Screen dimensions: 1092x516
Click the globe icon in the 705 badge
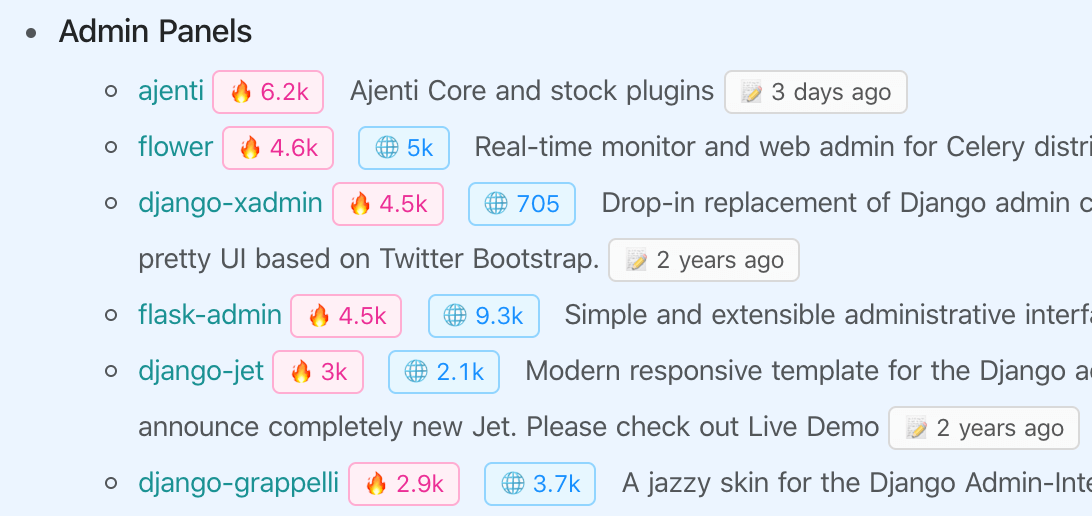click(x=496, y=204)
